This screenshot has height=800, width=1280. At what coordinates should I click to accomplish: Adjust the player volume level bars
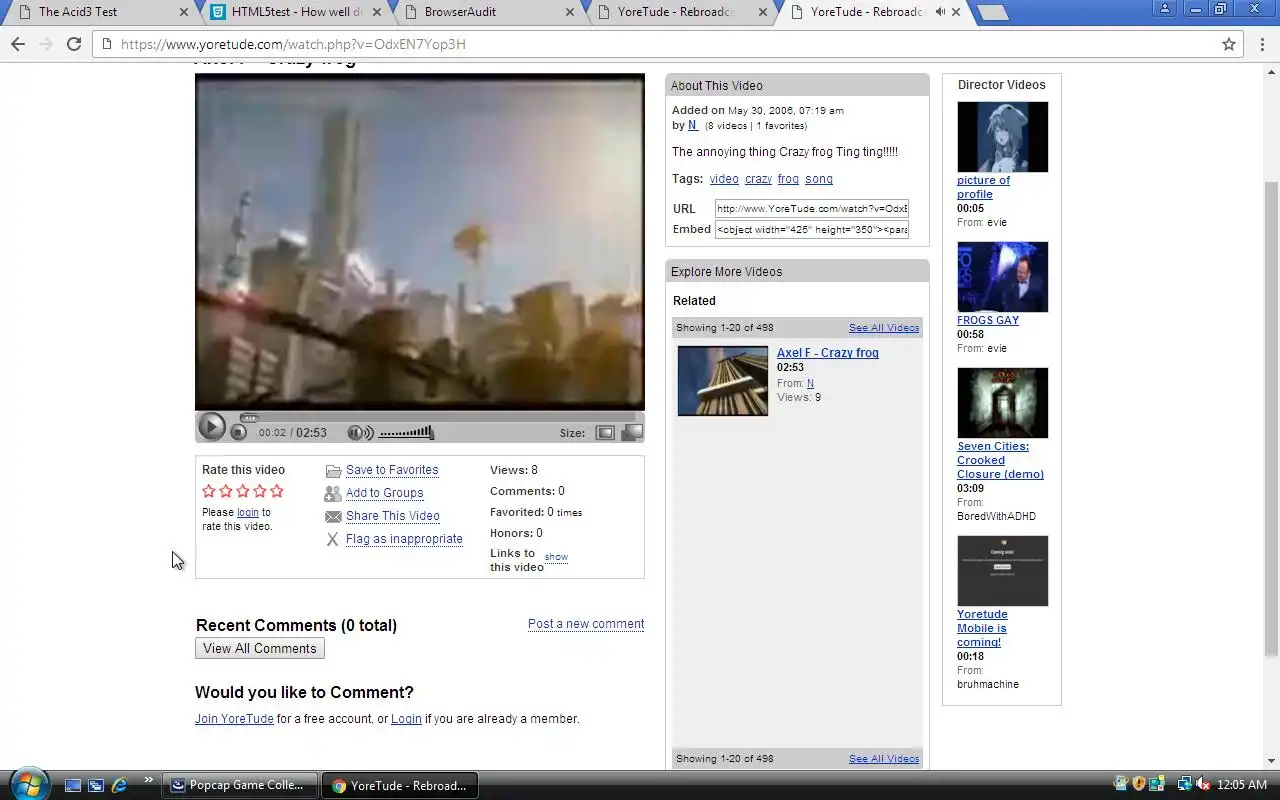click(x=406, y=433)
